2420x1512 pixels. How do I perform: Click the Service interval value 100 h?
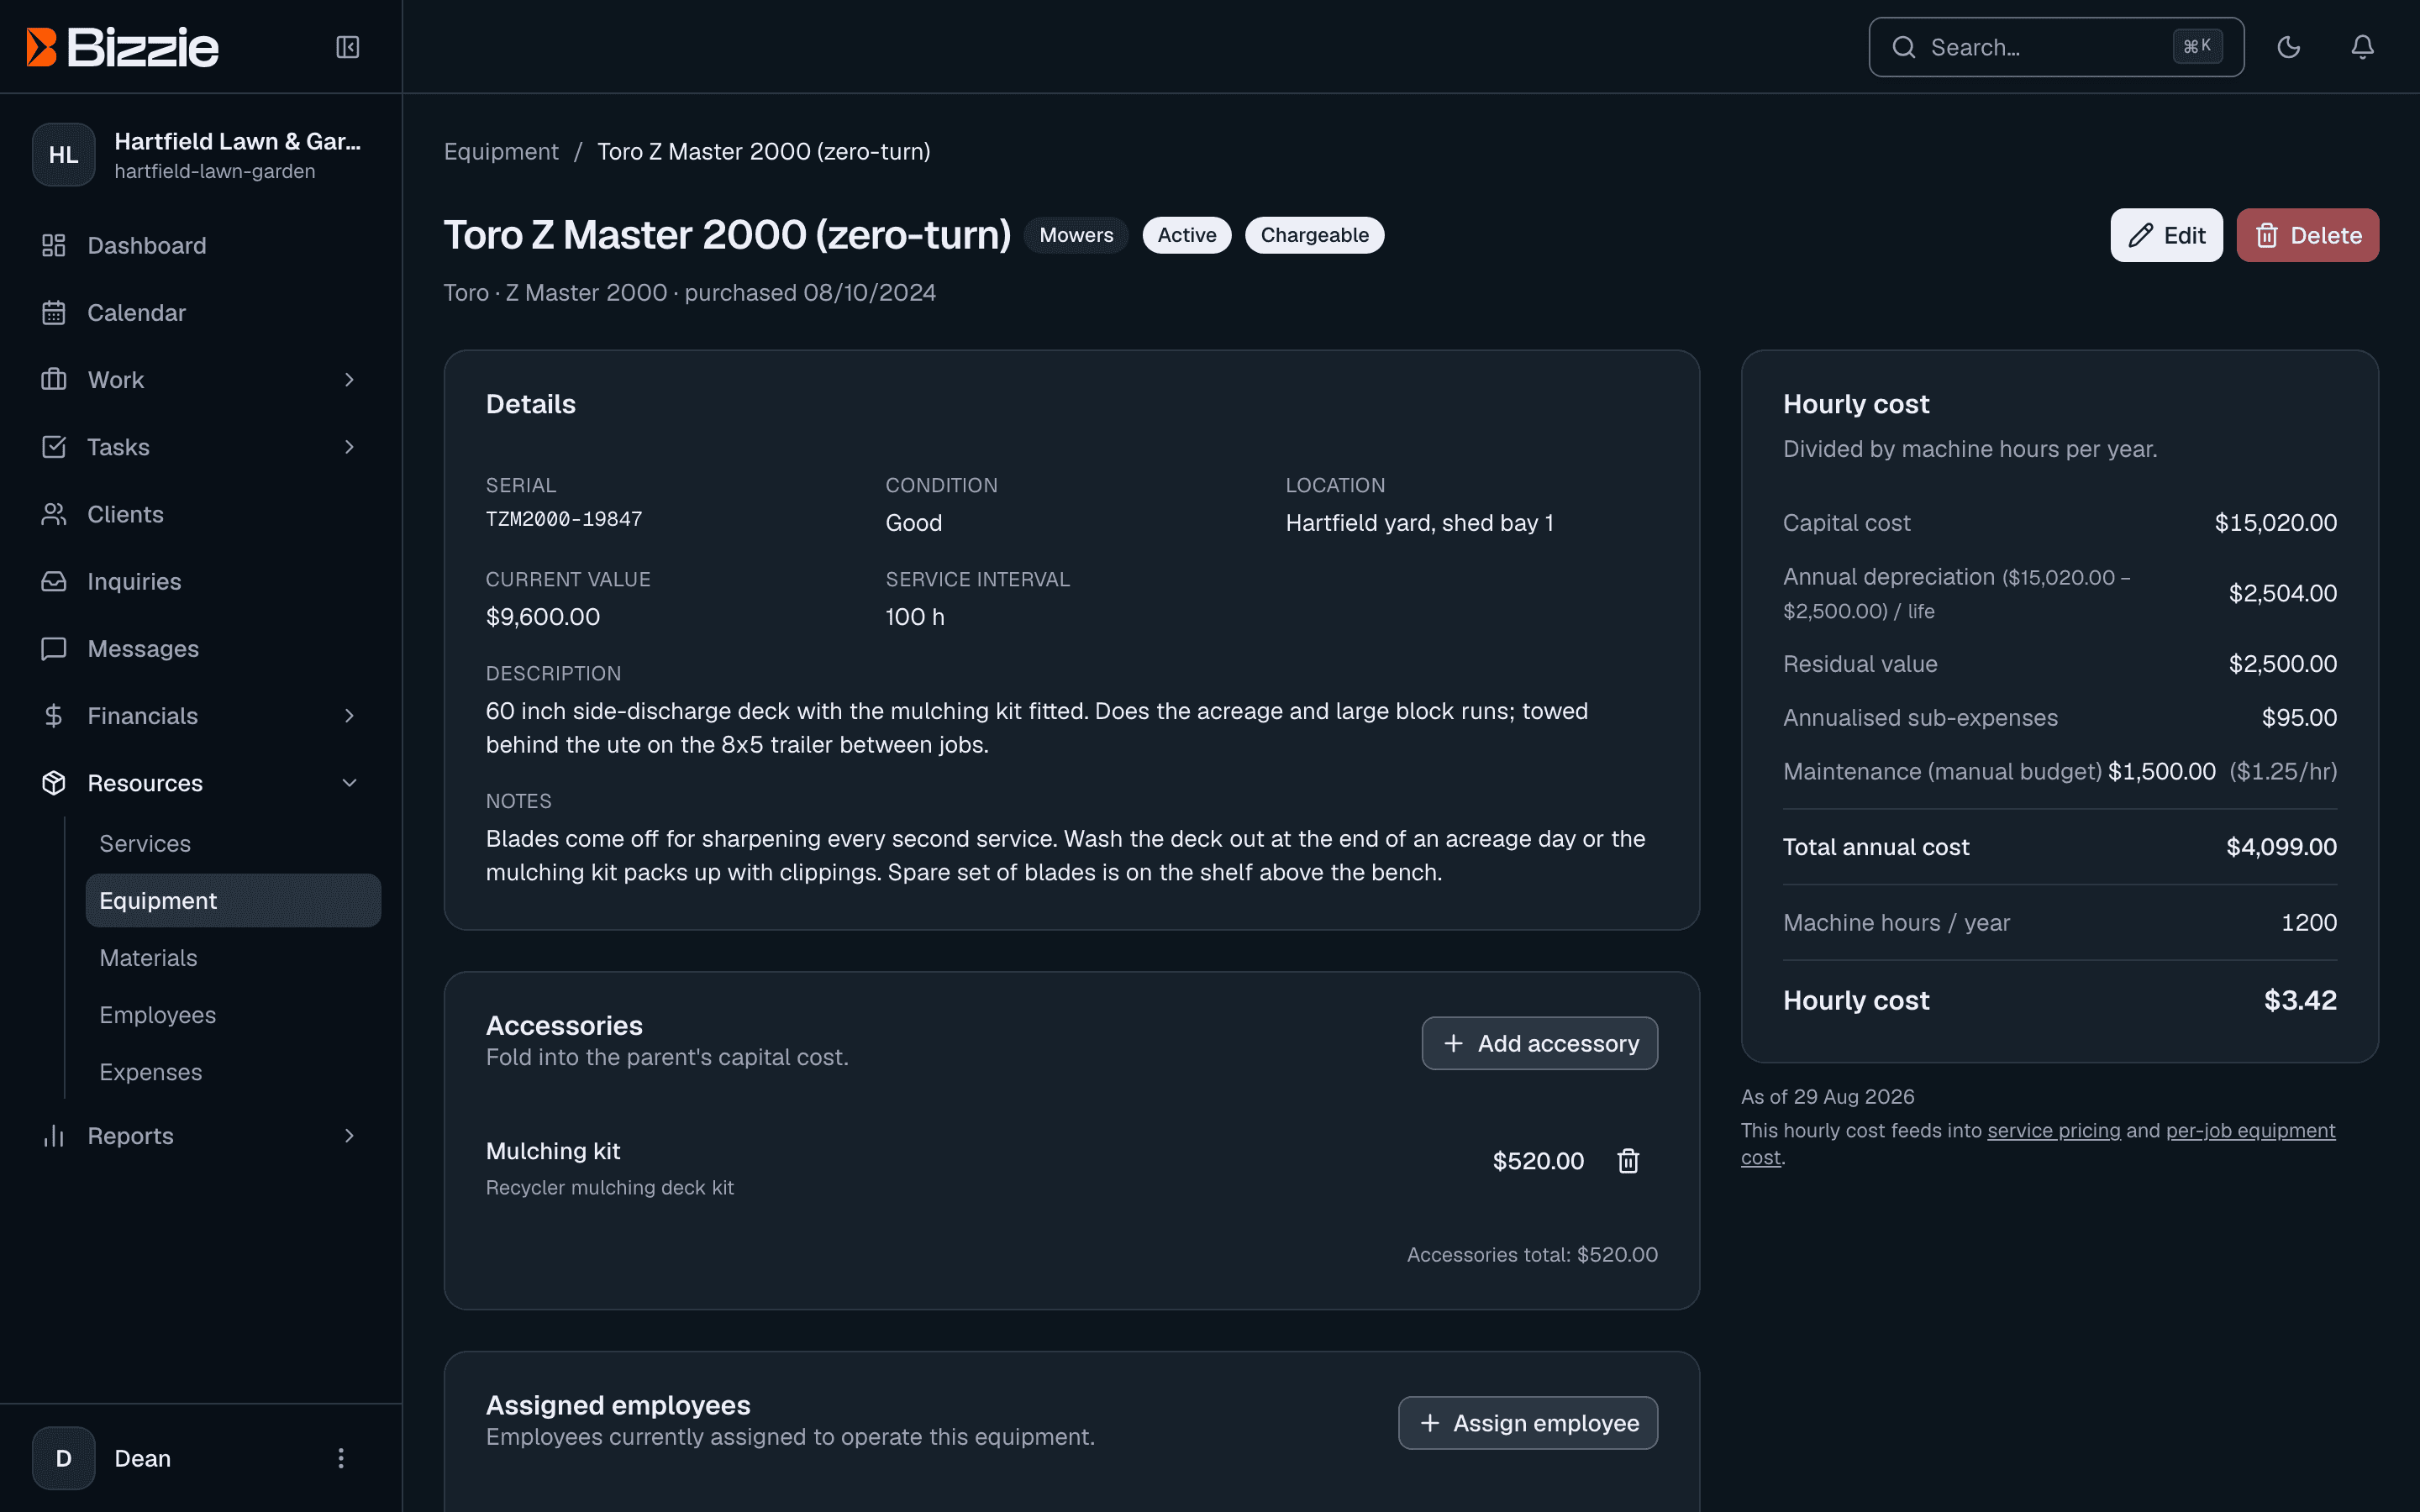tap(915, 617)
